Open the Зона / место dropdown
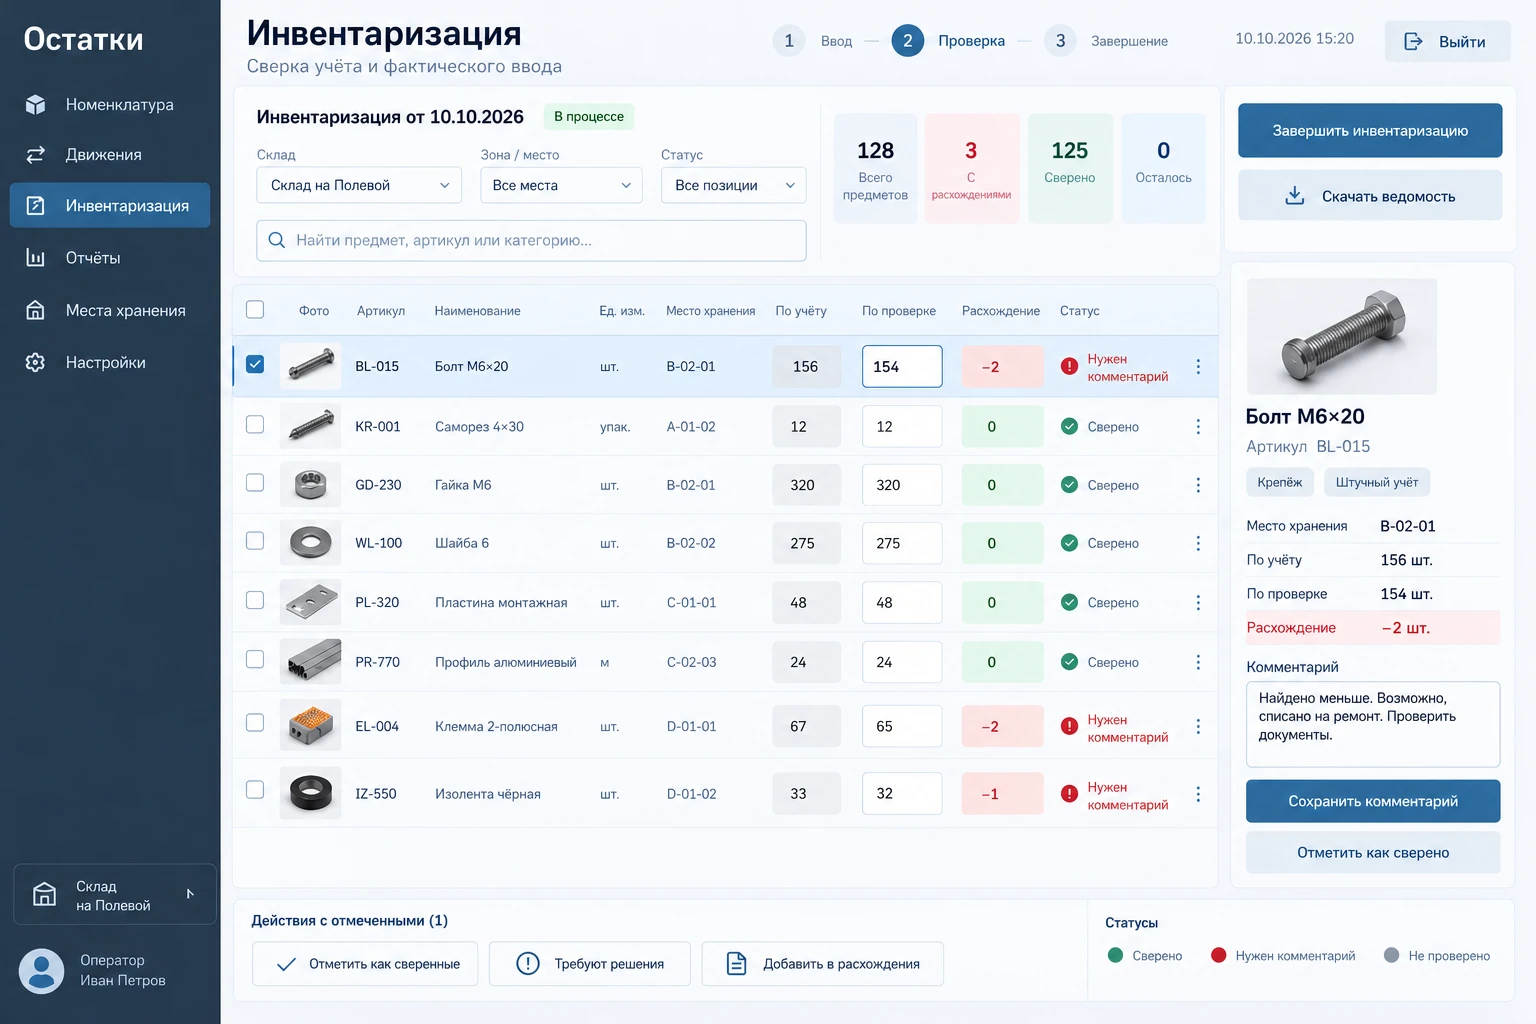Screen dimensions: 1536x1024 pyautogui.click(x=561, y=185)
